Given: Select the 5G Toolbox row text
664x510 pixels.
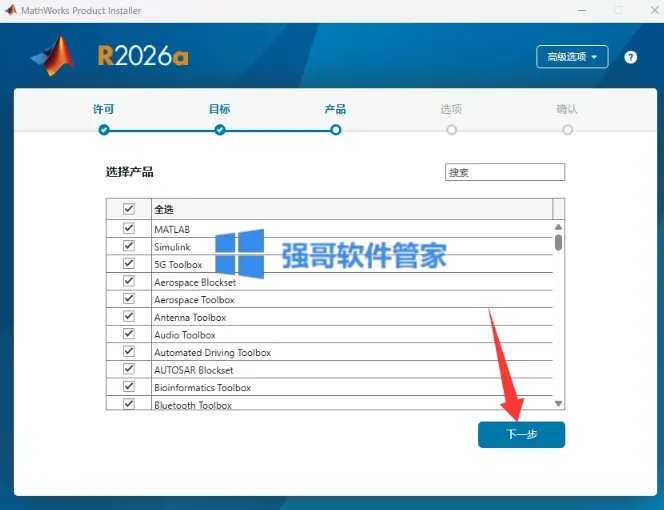Looking at the screenshot, I should [178, 265].
